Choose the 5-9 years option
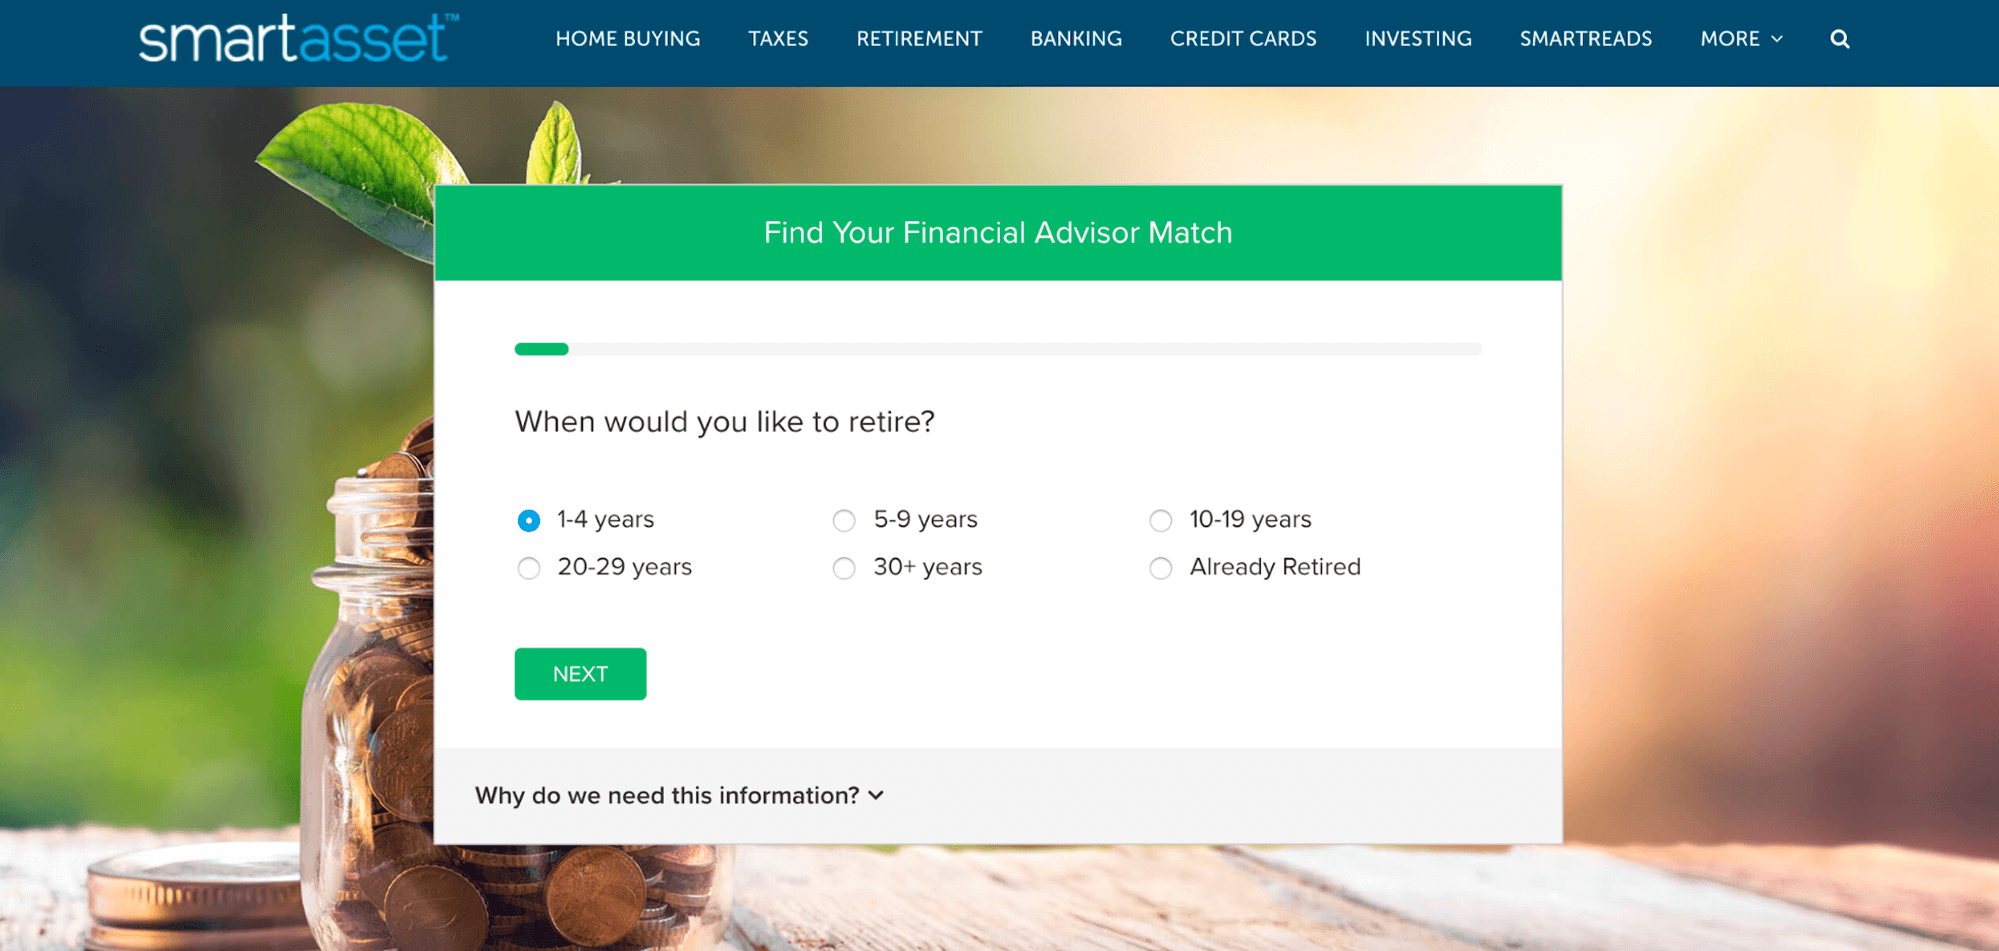The image size is (1999, 951). click(844, 520)
